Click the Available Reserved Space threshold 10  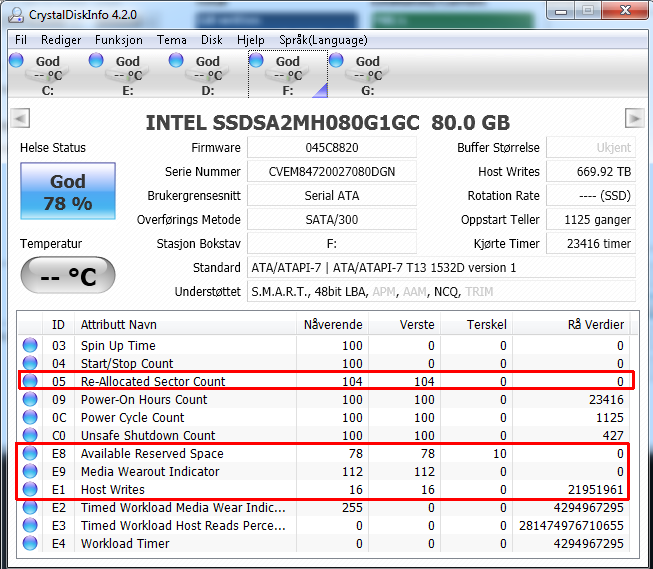pos(500,453)
